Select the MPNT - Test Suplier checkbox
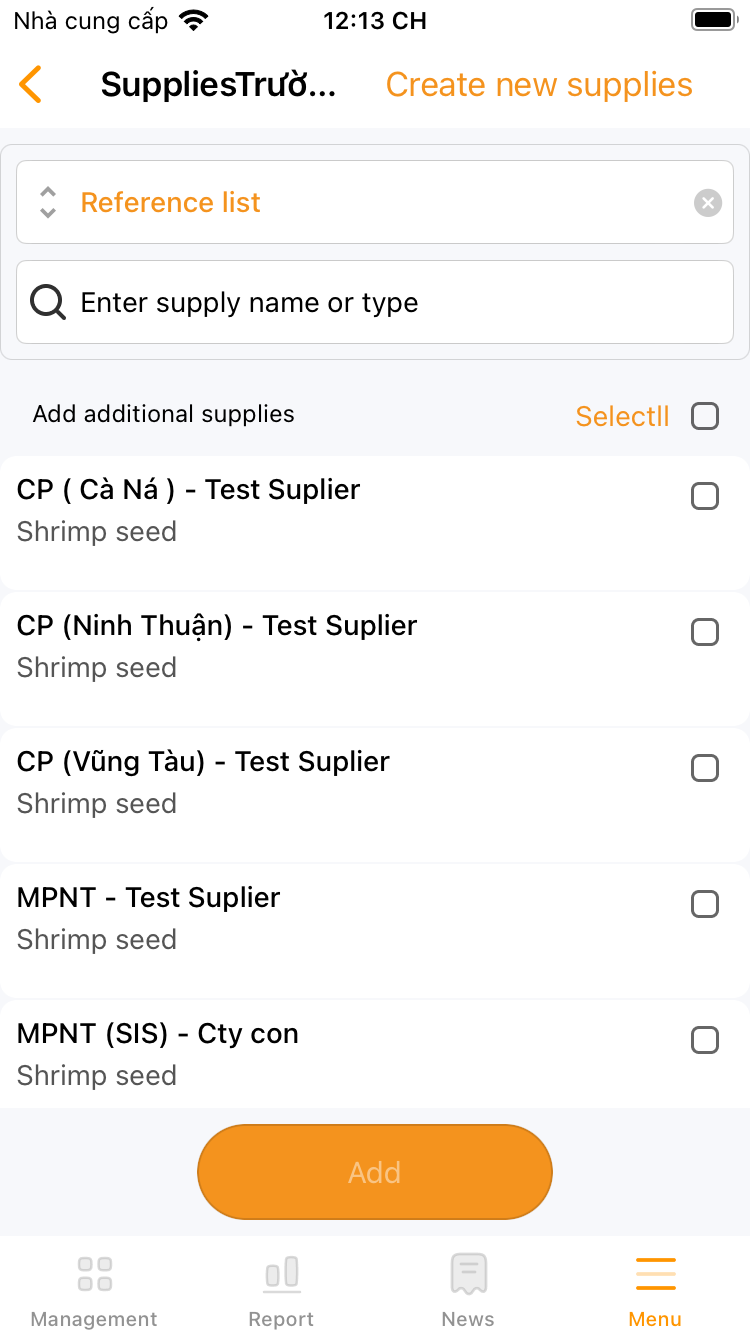The image size is (750, 1334). pyautogui.click(x=705, y=904)
